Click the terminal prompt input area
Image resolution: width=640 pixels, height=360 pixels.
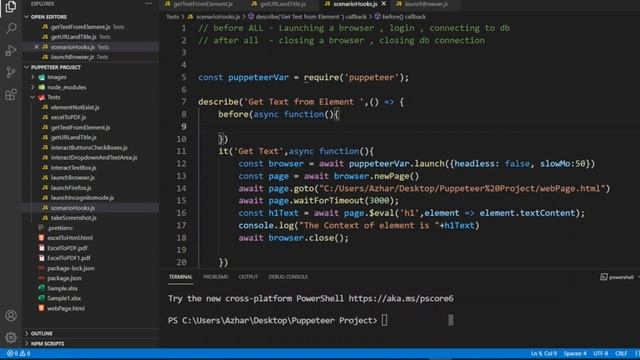384,320
